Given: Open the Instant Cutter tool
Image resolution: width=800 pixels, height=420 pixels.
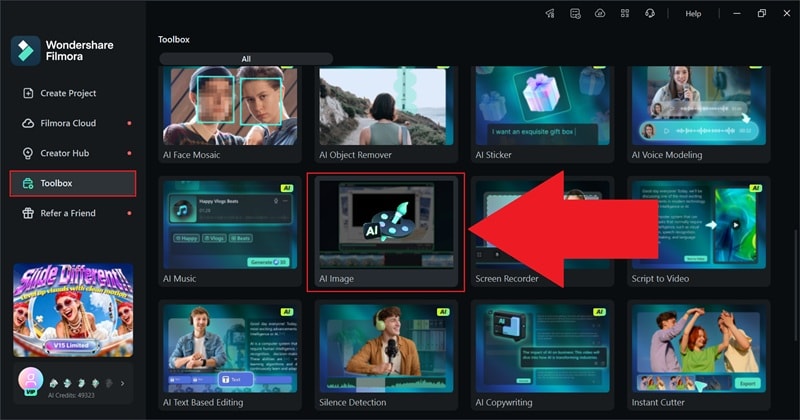Looking at the screenshot, I should coord(698,355).
